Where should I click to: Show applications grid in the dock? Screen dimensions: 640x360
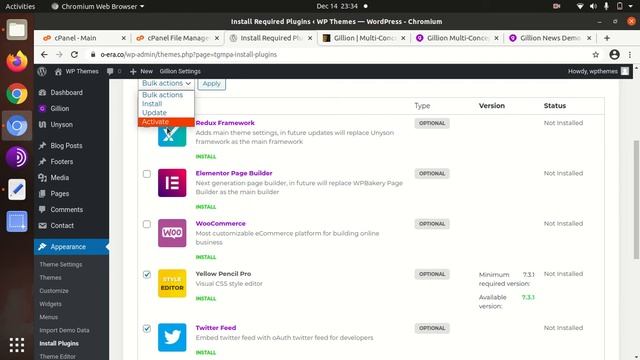click(x=17, y=345)
